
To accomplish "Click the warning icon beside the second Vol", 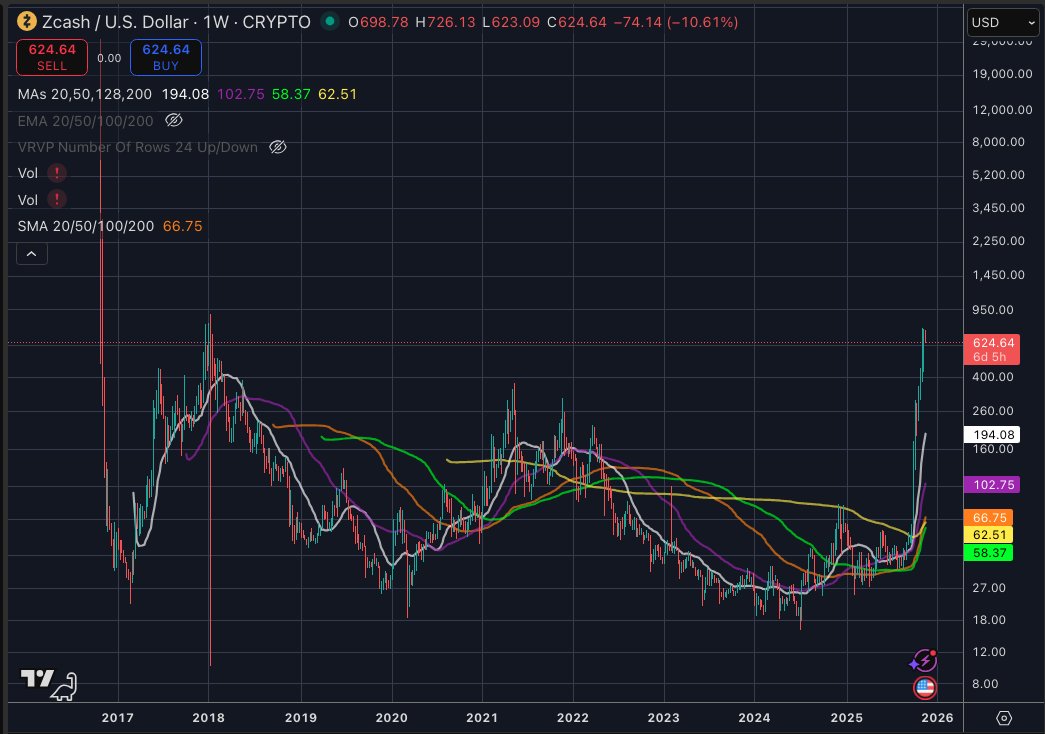I will point(57,199).
